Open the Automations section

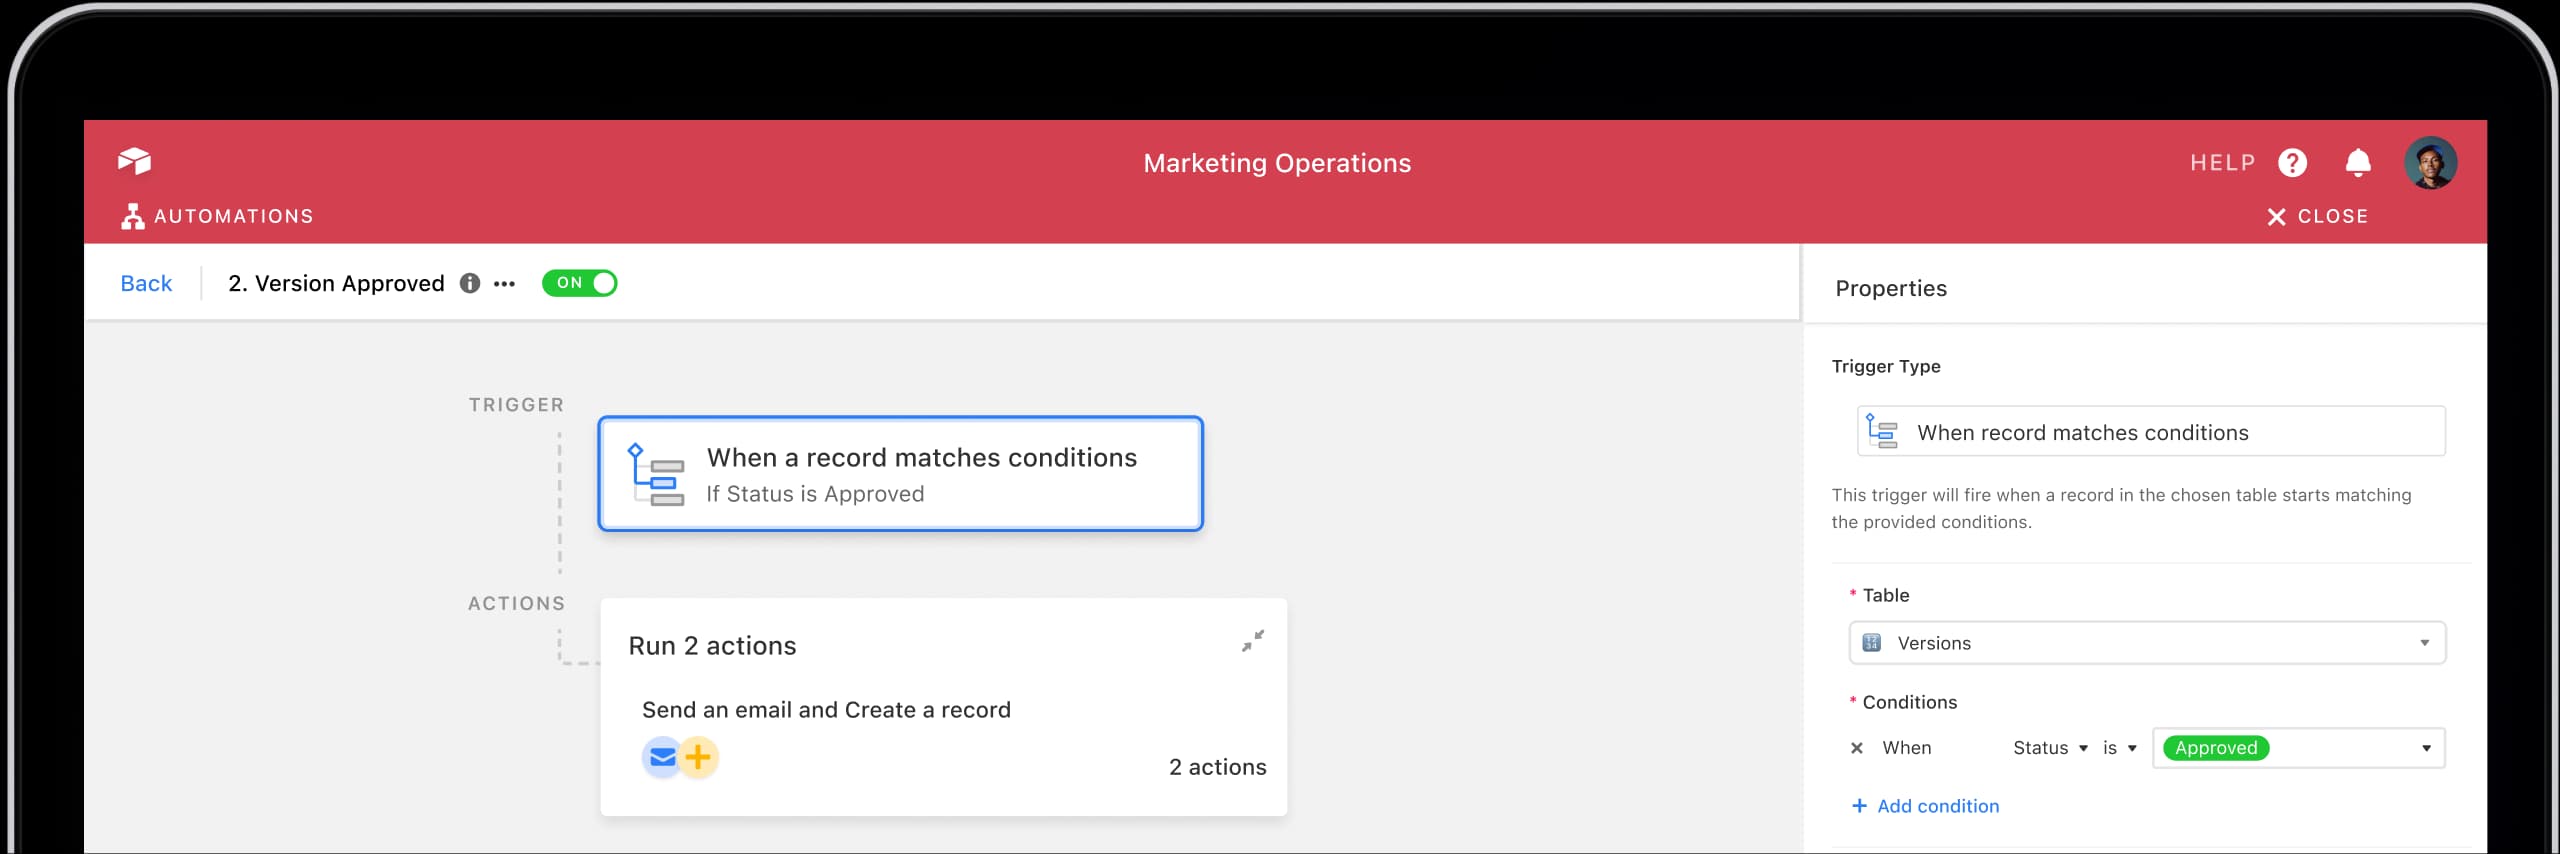point(217,216)
